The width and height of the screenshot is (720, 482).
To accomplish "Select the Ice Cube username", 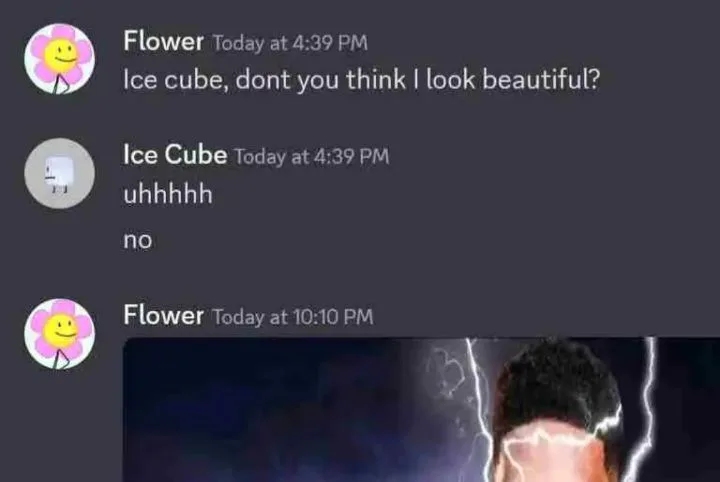I will 175,154.
